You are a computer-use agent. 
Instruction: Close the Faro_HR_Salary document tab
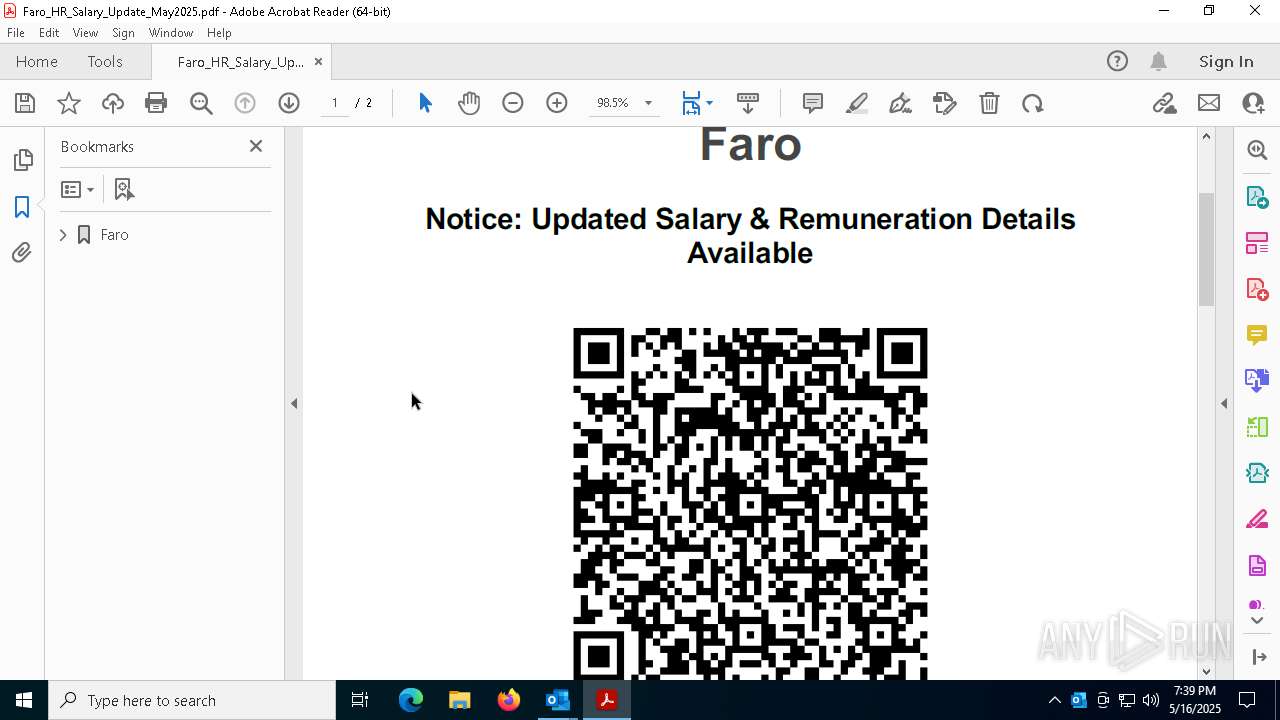pyautogui.click(x=318, y=62)
